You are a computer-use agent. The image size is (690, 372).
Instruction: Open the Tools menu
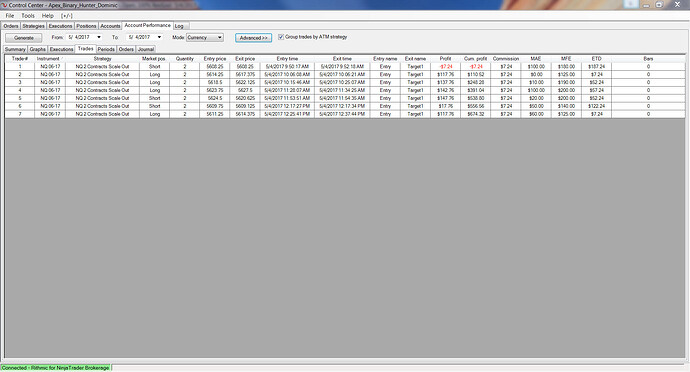point(28,15)
